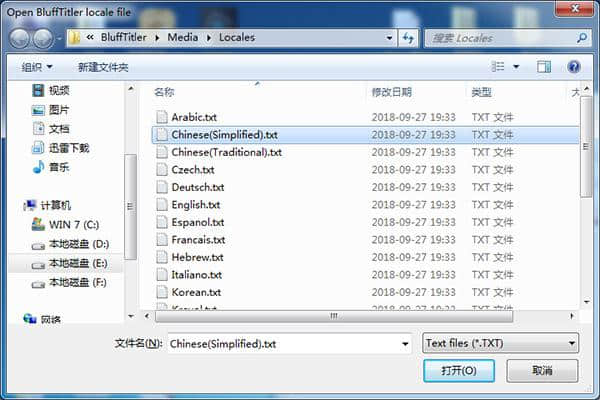
Task: Click the back navigation arrow button
Action: pos(19,38)
